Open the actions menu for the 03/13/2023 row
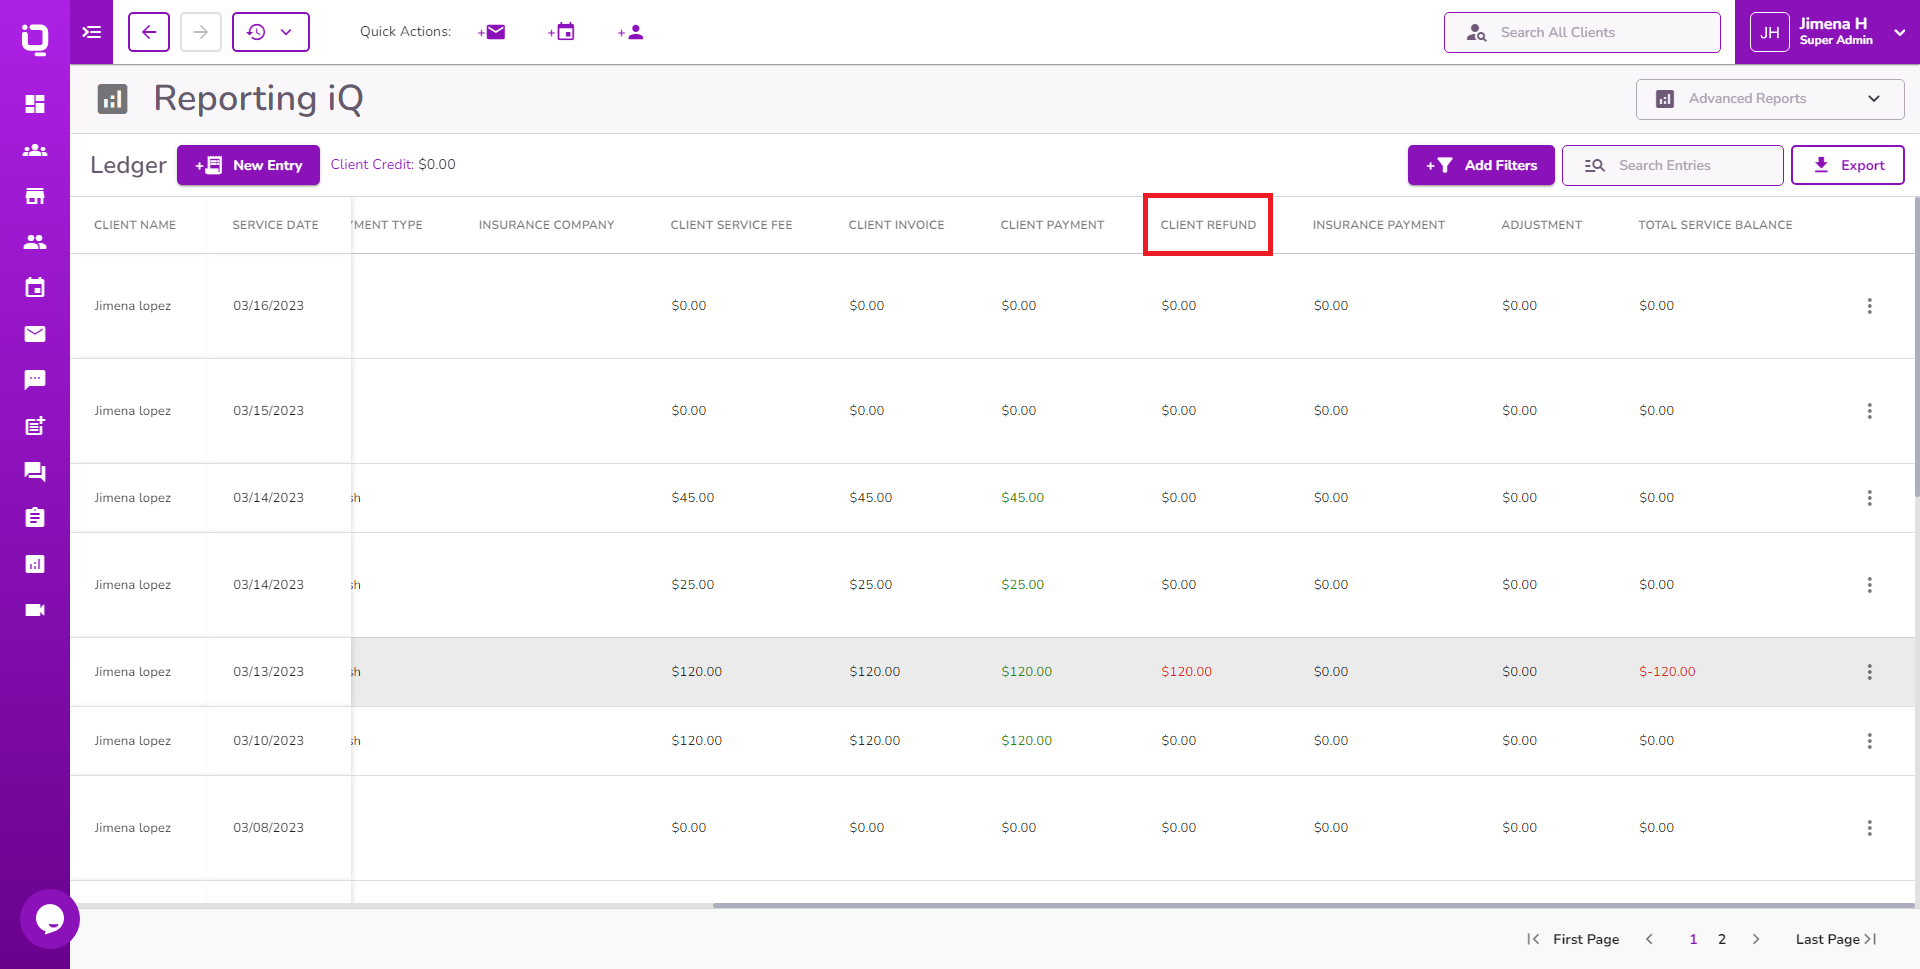The height and width of the screenshot is (969, 1920). coord(1870,672)
